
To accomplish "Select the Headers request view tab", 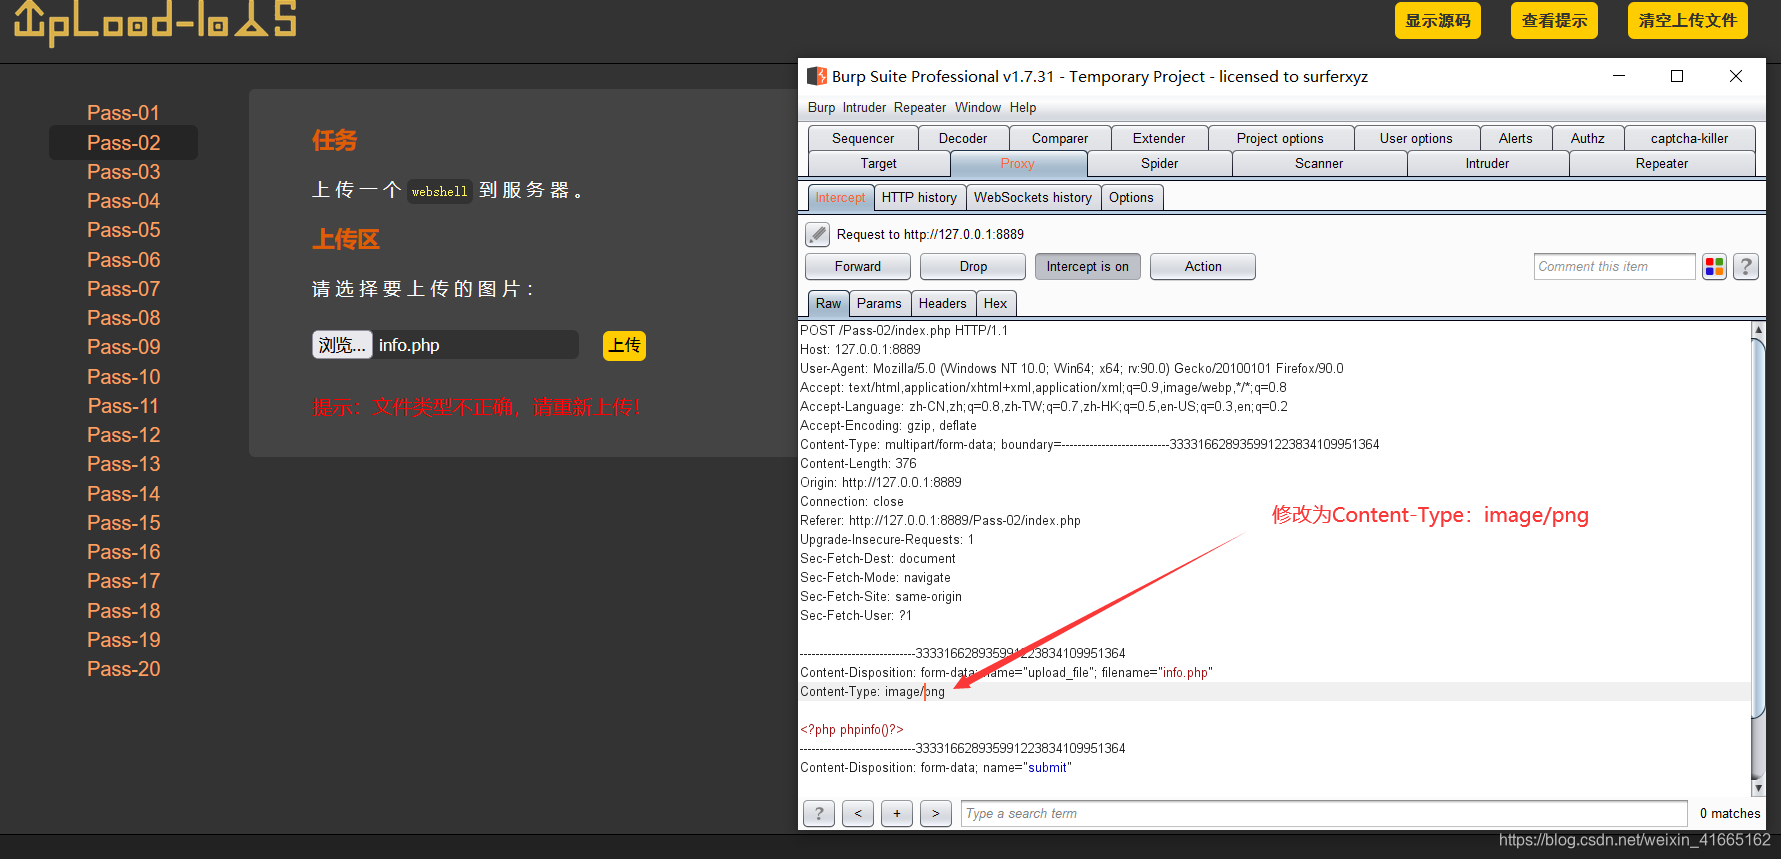I will click(943, 303).
